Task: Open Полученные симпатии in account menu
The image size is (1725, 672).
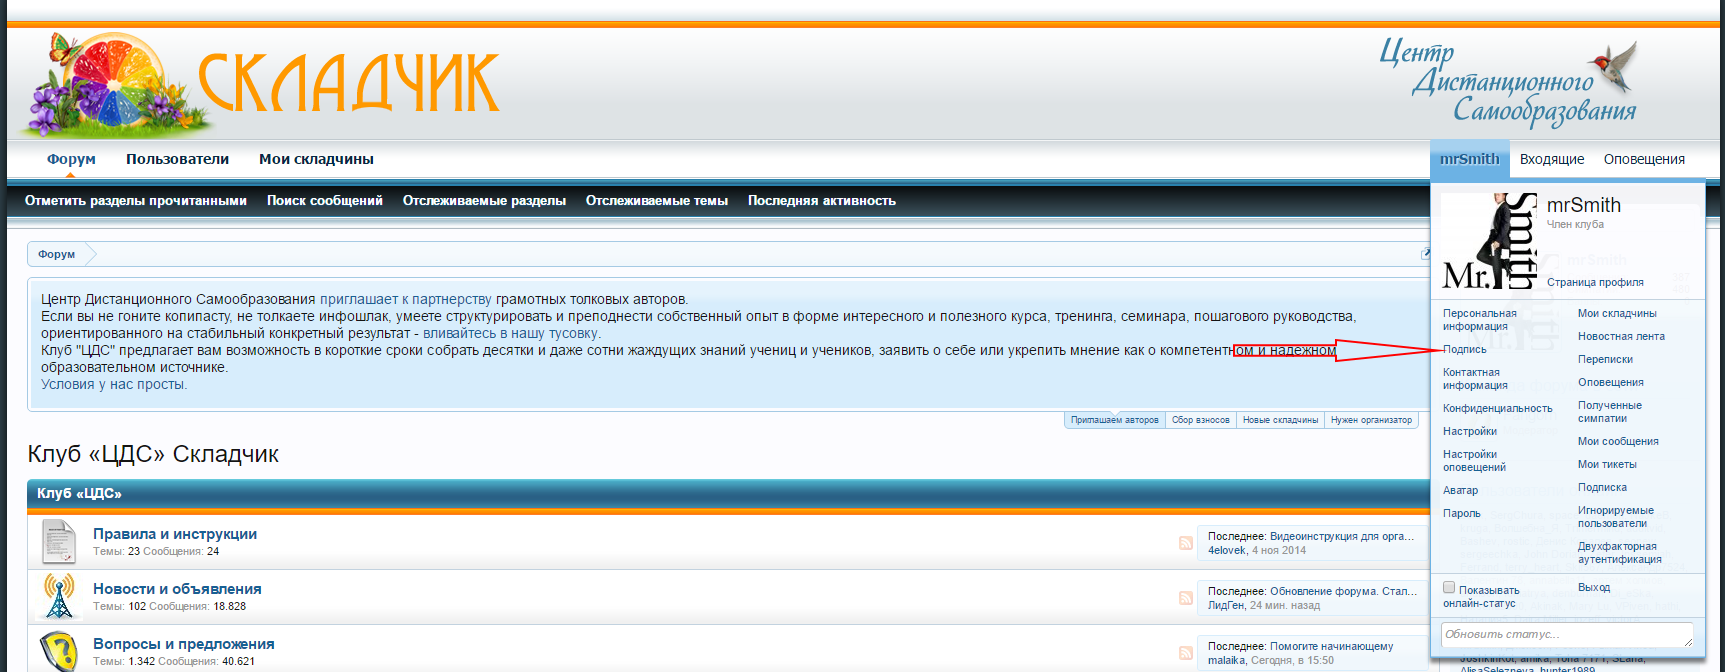Action: (1609, 412)
